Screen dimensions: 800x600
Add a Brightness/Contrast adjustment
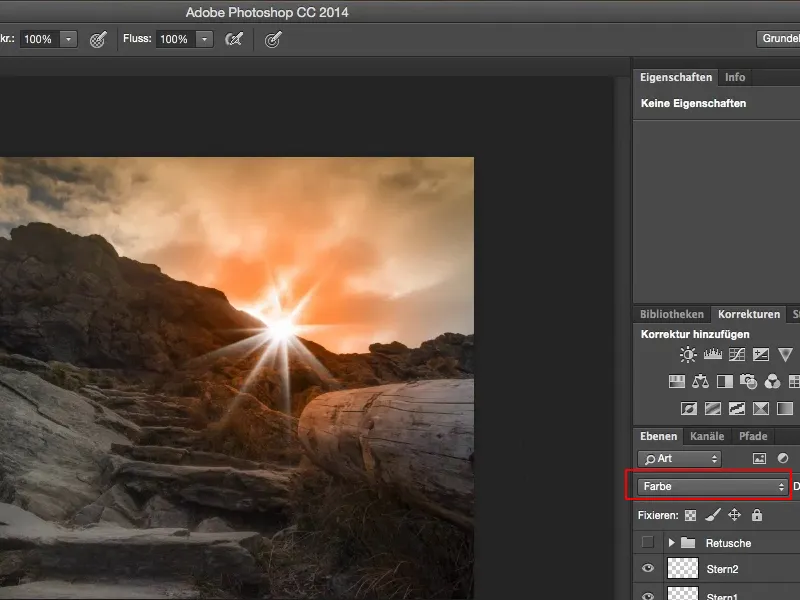pos(688,355)
